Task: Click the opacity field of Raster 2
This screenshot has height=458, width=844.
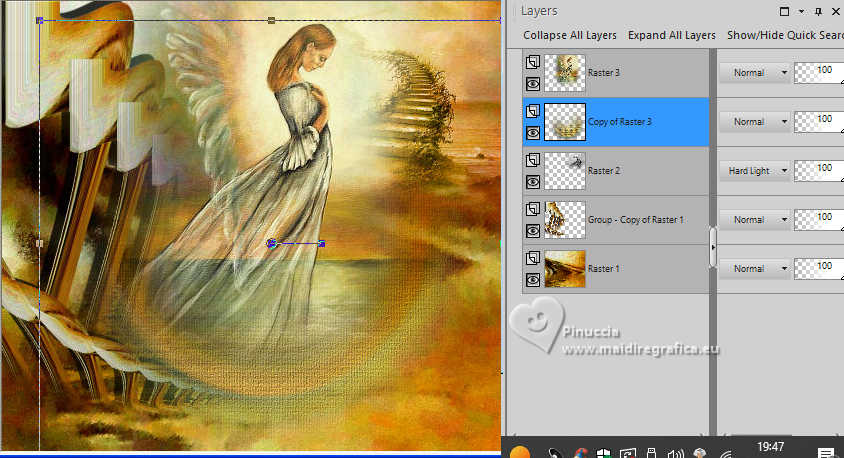Action: [819, 171]
